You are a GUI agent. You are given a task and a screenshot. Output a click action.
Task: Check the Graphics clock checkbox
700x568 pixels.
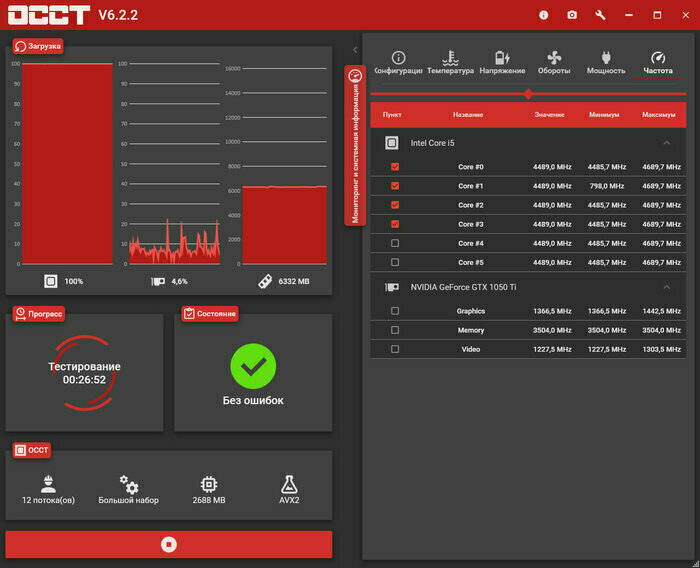click(395, 311)
